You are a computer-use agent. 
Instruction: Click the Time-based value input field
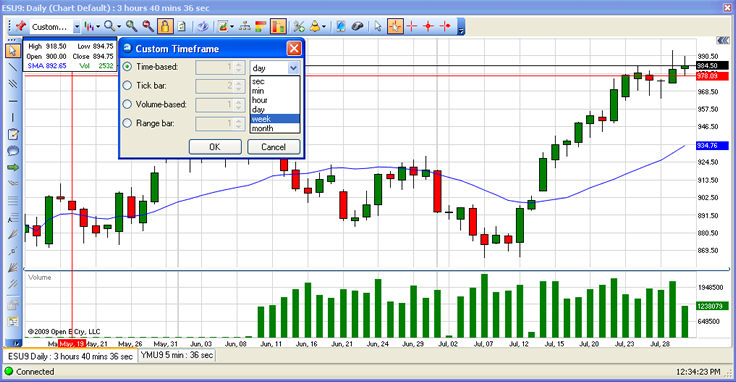tap(220, 68)
